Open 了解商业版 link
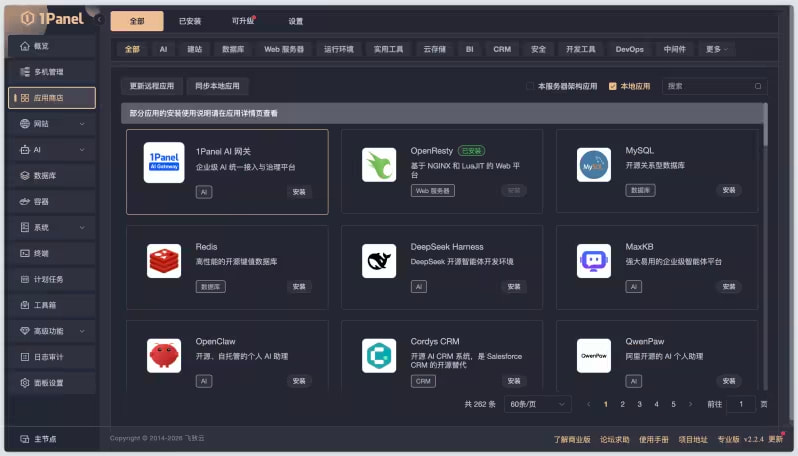Viewport: 798px width, 456px height. 572,439
